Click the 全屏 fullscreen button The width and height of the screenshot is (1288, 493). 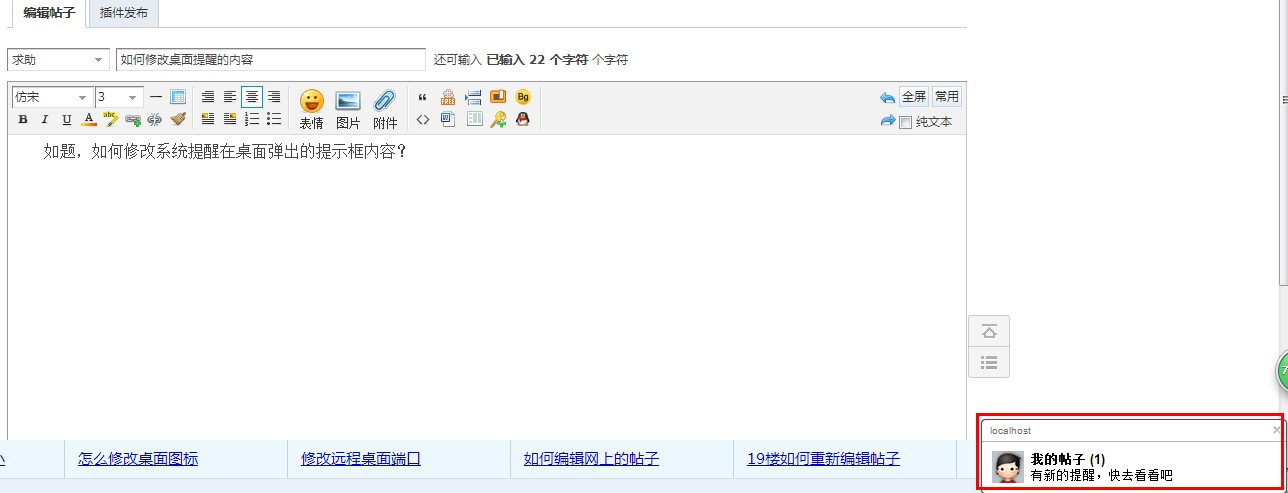point(914,97)
